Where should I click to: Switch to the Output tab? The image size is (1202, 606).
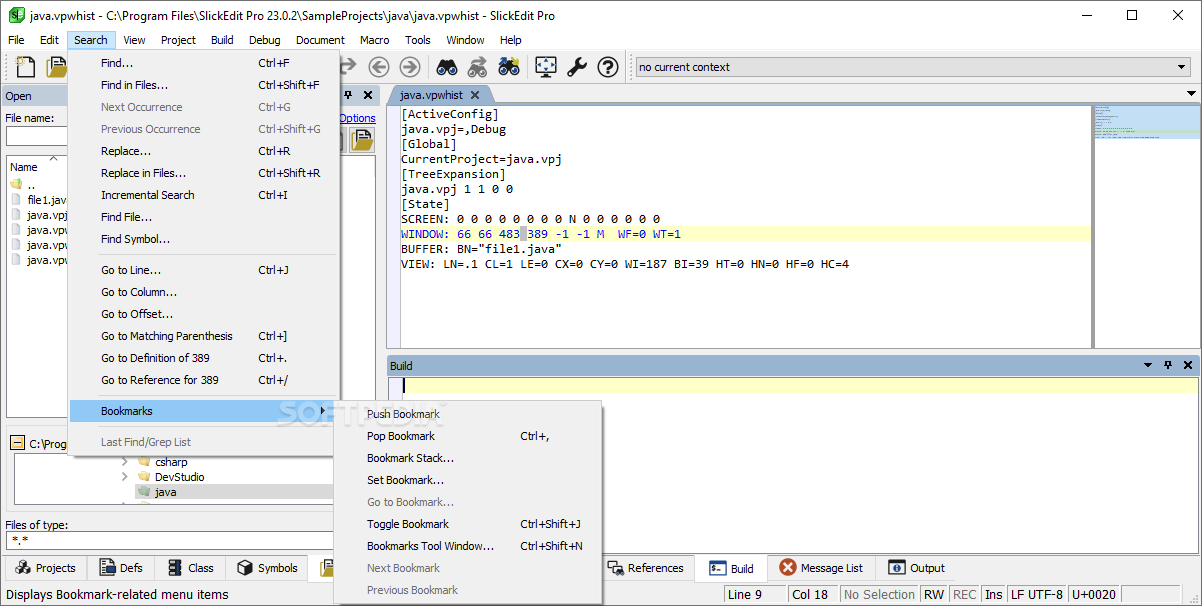[916, 568]
